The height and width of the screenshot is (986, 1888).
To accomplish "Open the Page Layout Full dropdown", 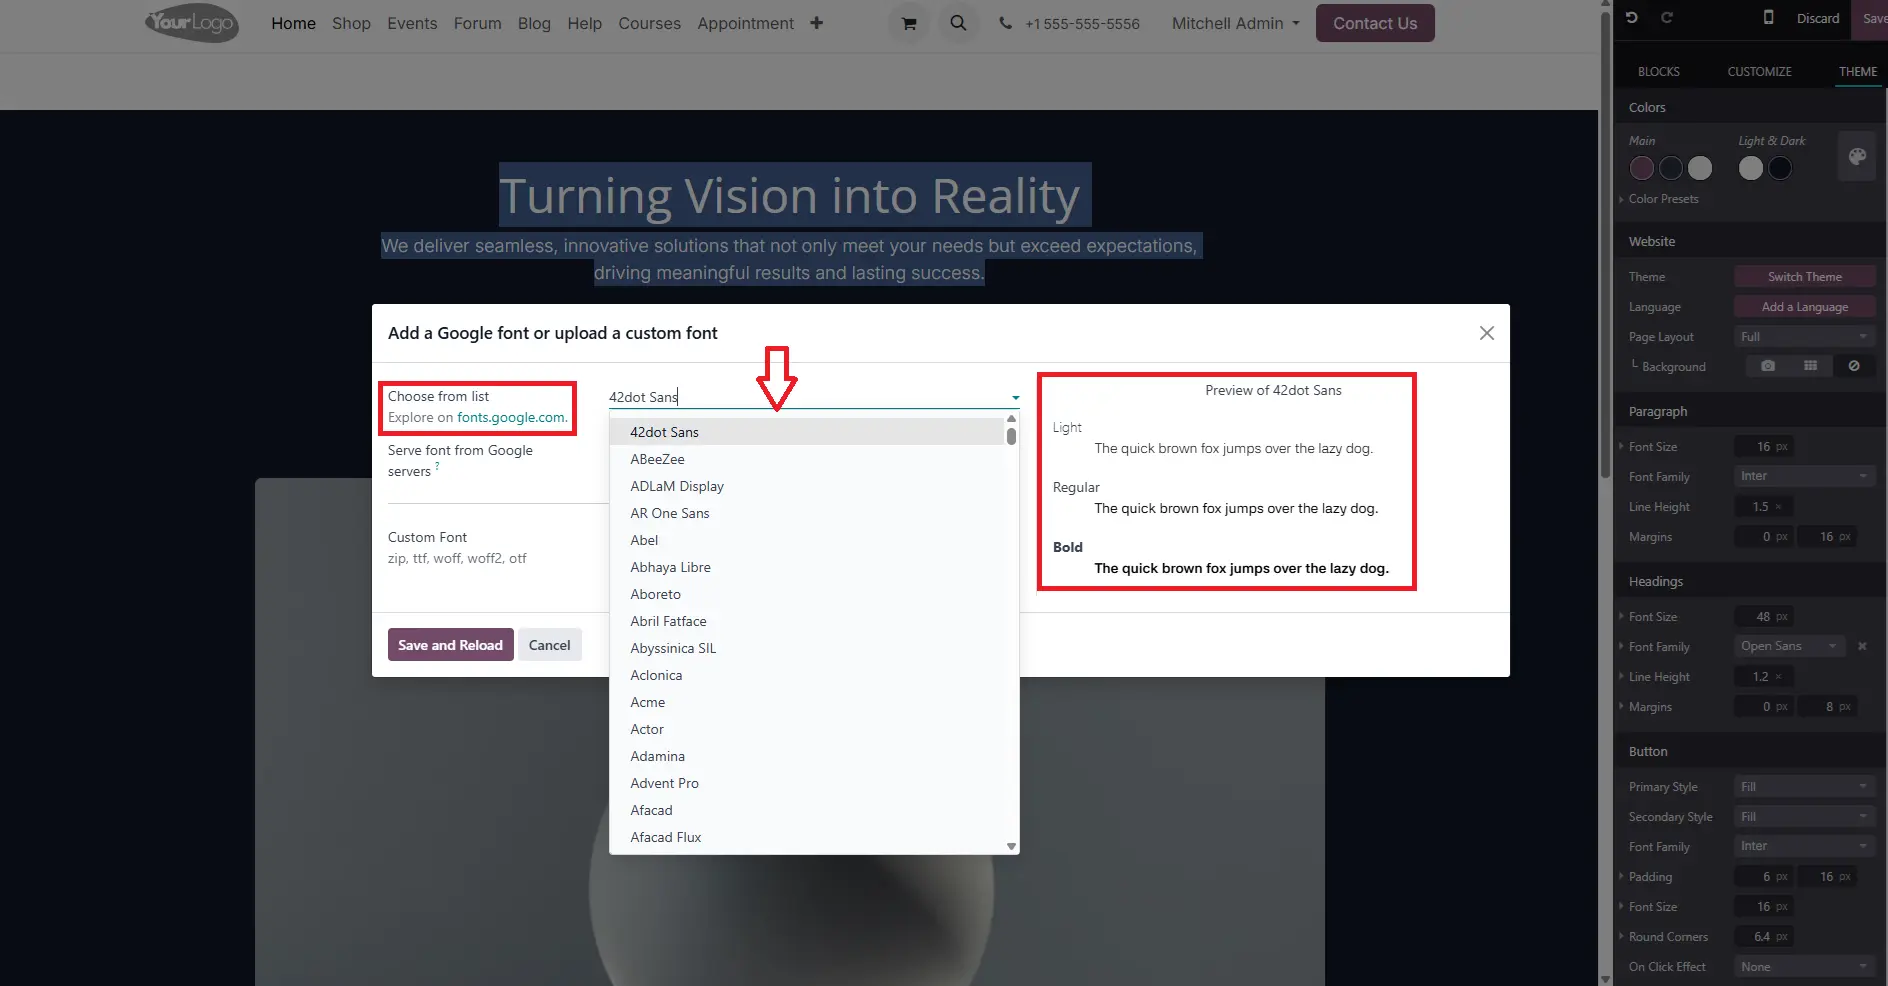I will [x=1804, y=337].
